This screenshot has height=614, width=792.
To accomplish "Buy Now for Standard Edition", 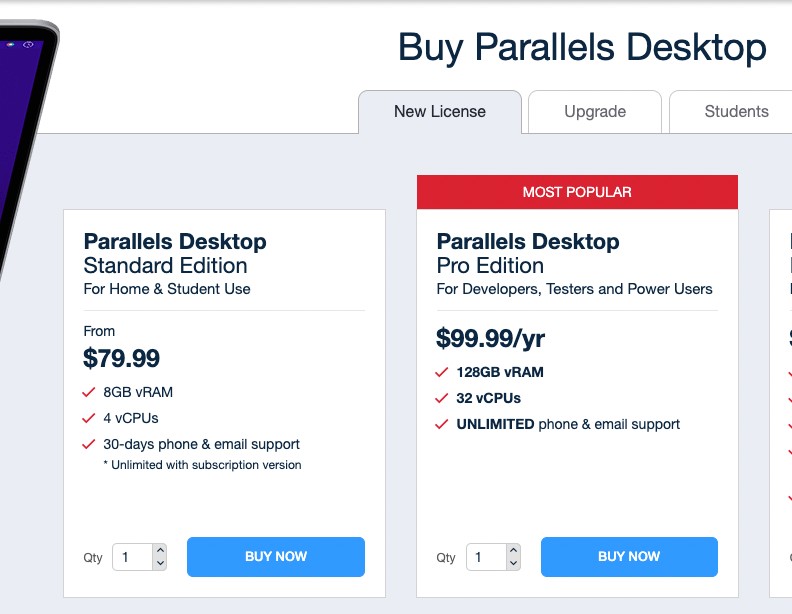I will pos(276,556).
